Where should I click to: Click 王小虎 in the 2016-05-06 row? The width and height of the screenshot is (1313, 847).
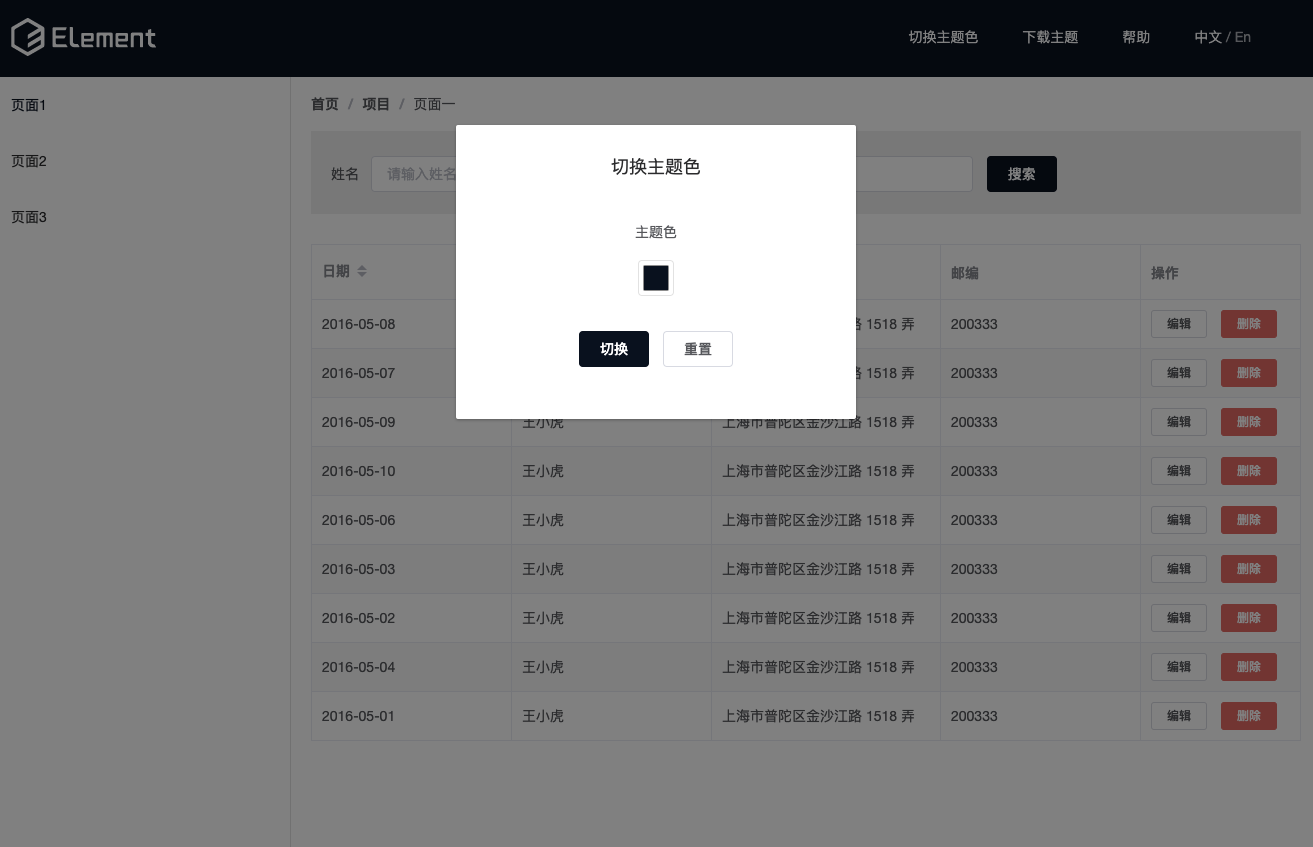pos(543,520)
